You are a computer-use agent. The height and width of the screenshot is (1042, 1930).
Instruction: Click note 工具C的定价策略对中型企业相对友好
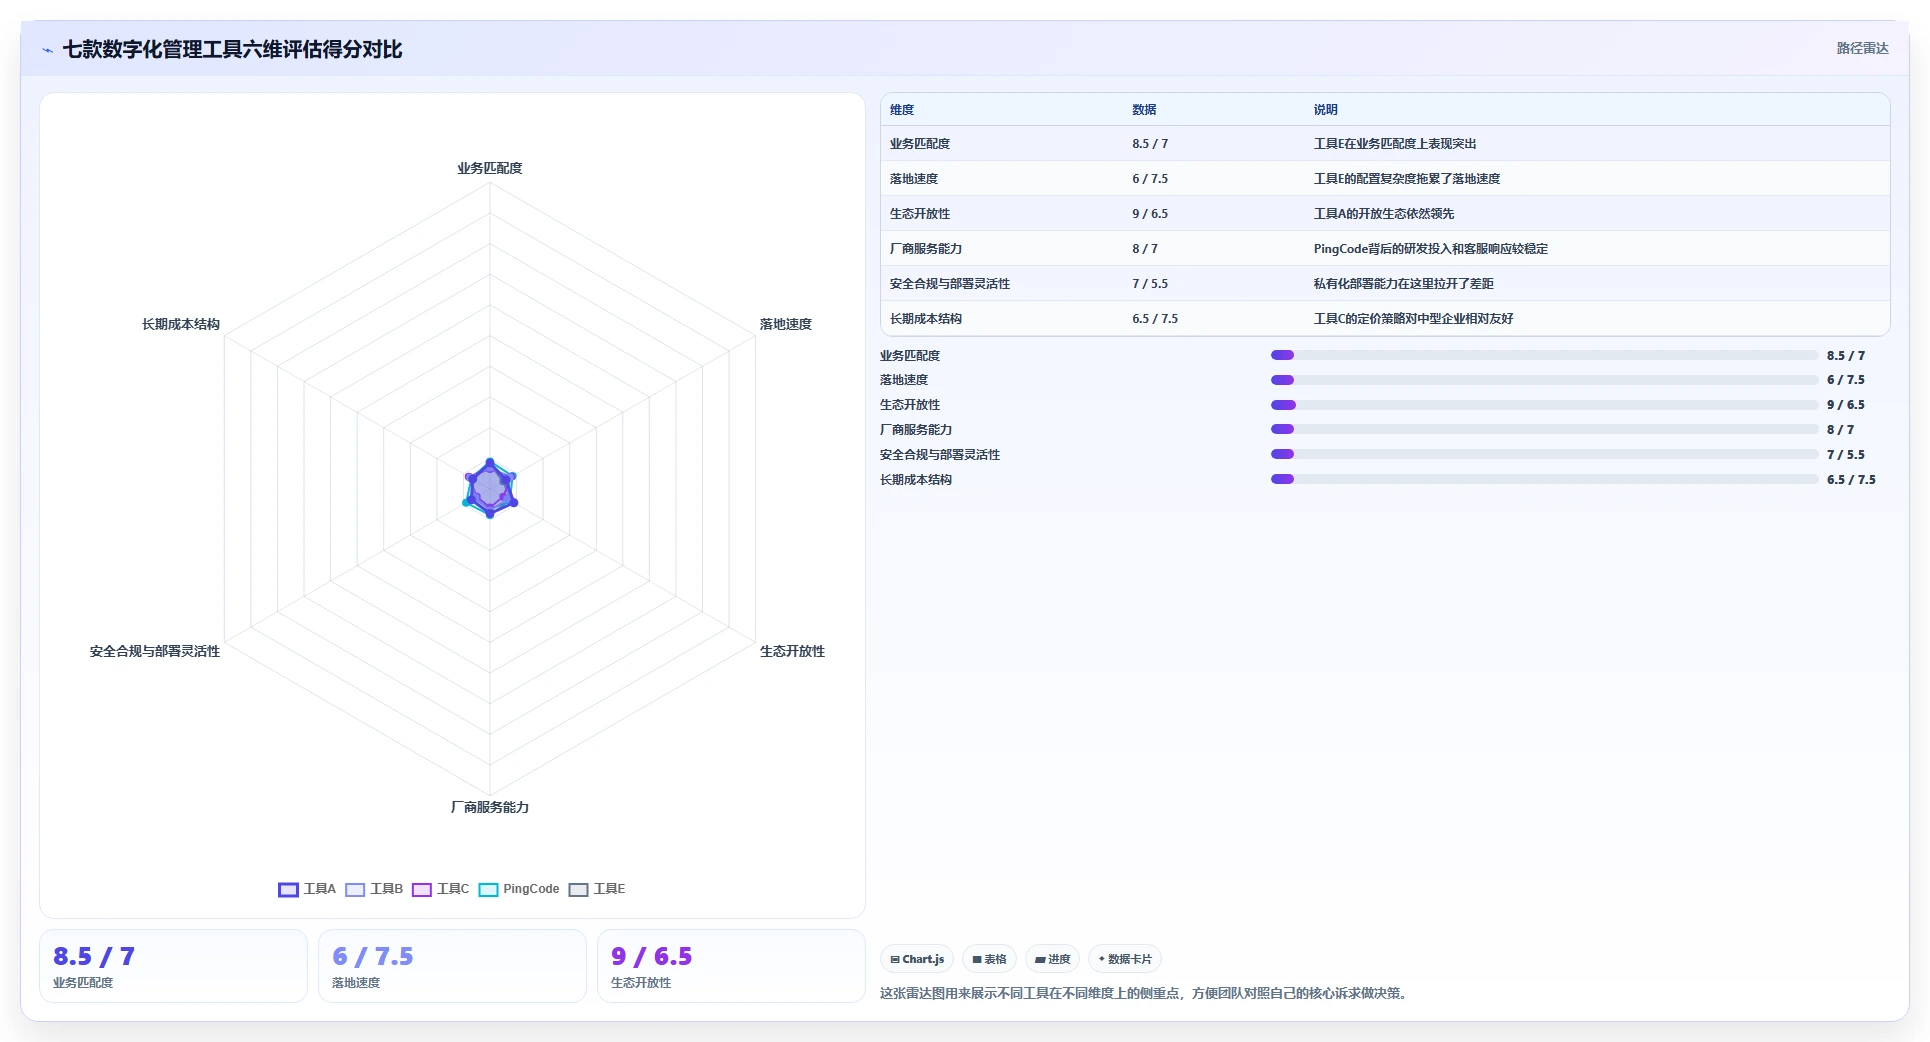point(1414,319)
